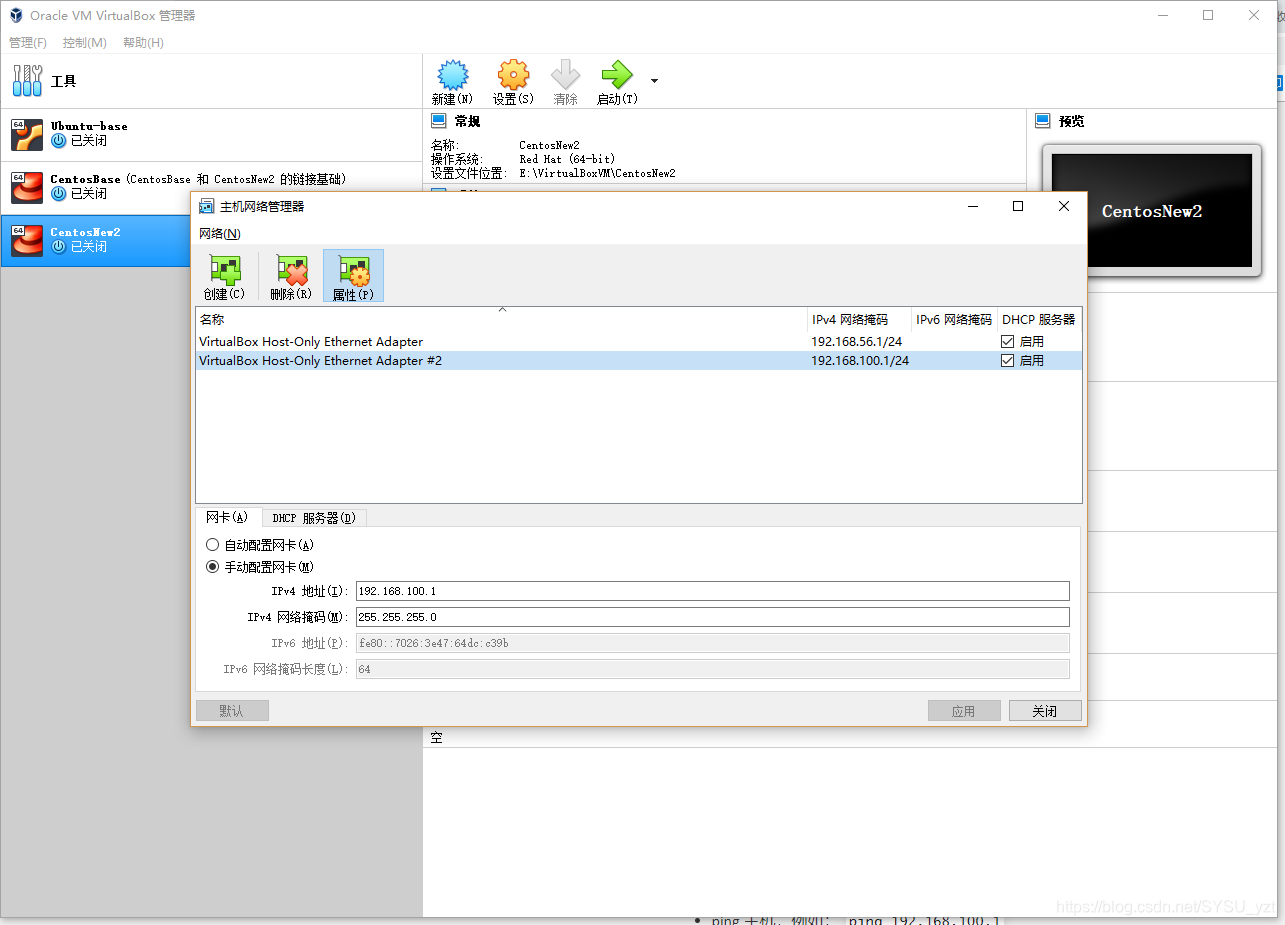The width and height of the screenshot is (1285, 925).
Task: Click DHCP Server column header
Action: [1040, 320]
